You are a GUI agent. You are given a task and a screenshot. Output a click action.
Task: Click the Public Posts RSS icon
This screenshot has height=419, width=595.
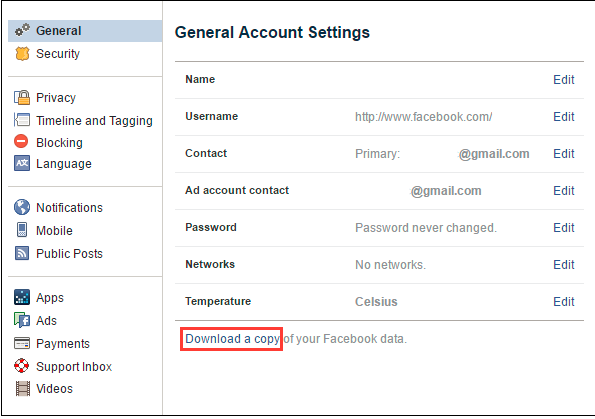coord(22,253)
